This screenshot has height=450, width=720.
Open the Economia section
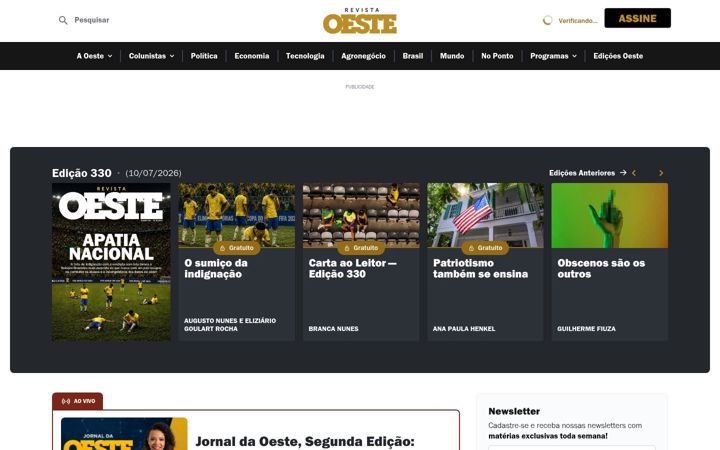coord(252,56)
